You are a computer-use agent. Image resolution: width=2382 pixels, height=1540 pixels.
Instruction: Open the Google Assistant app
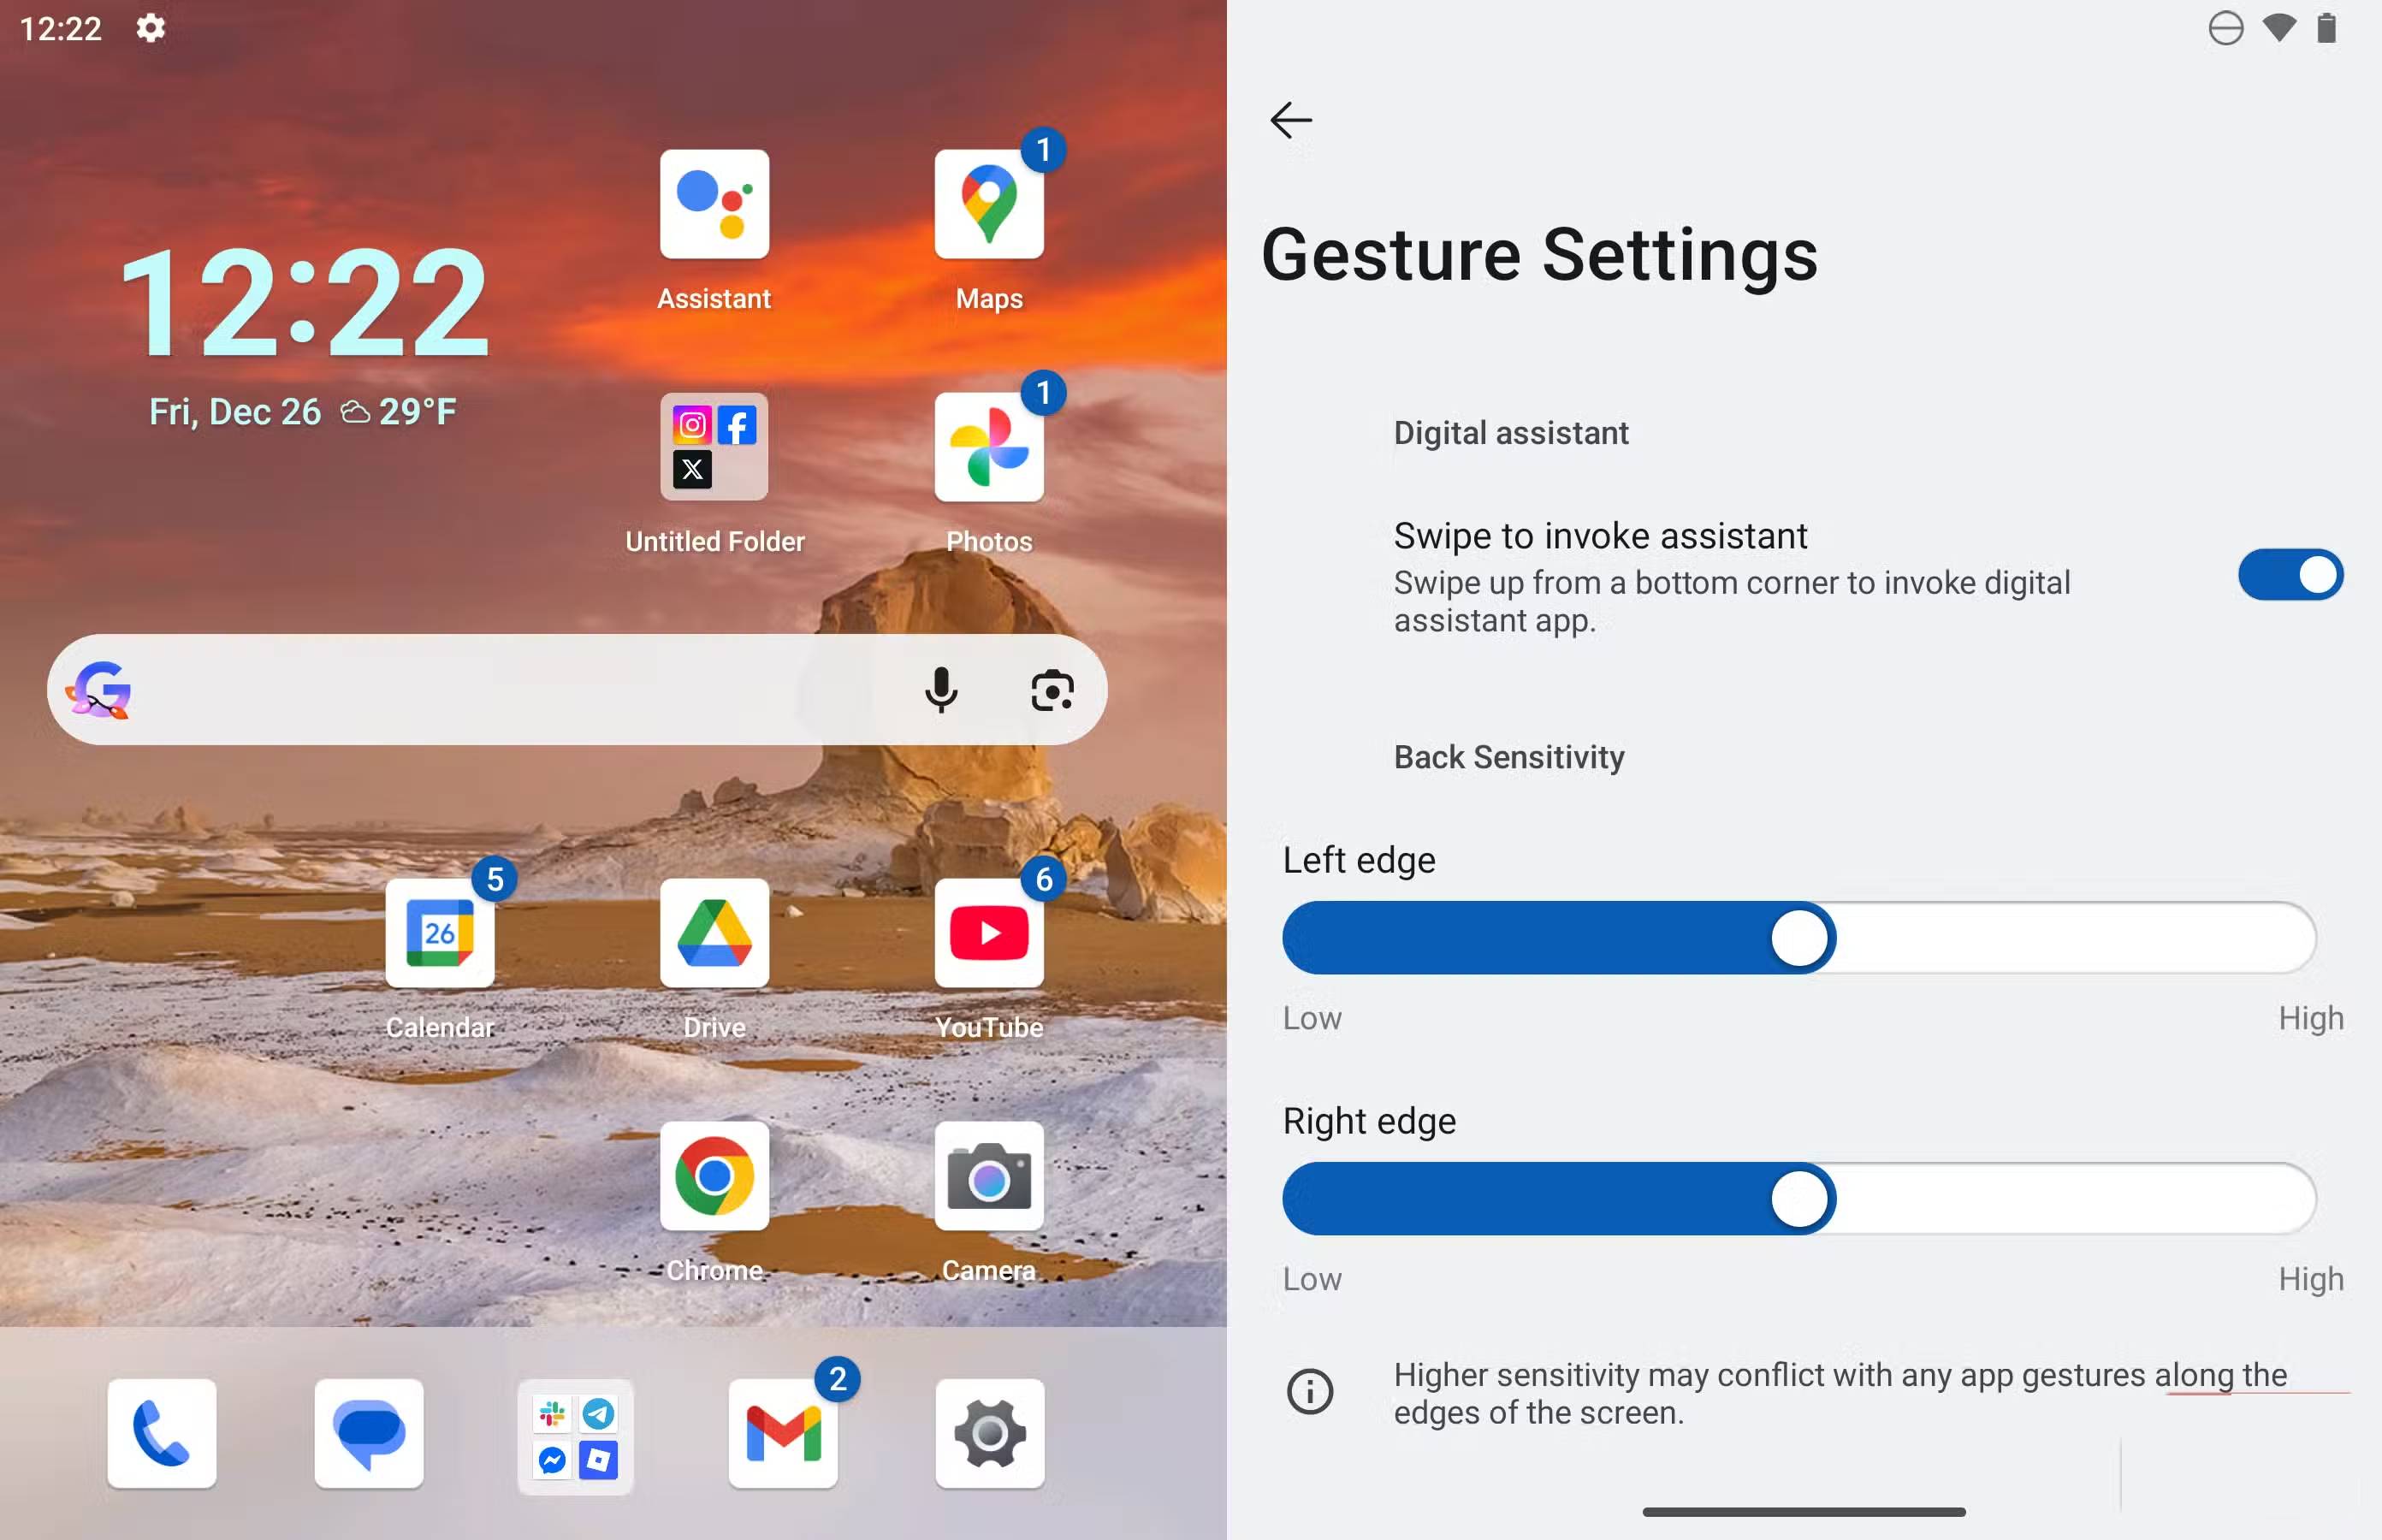click(x=714, y=205)
